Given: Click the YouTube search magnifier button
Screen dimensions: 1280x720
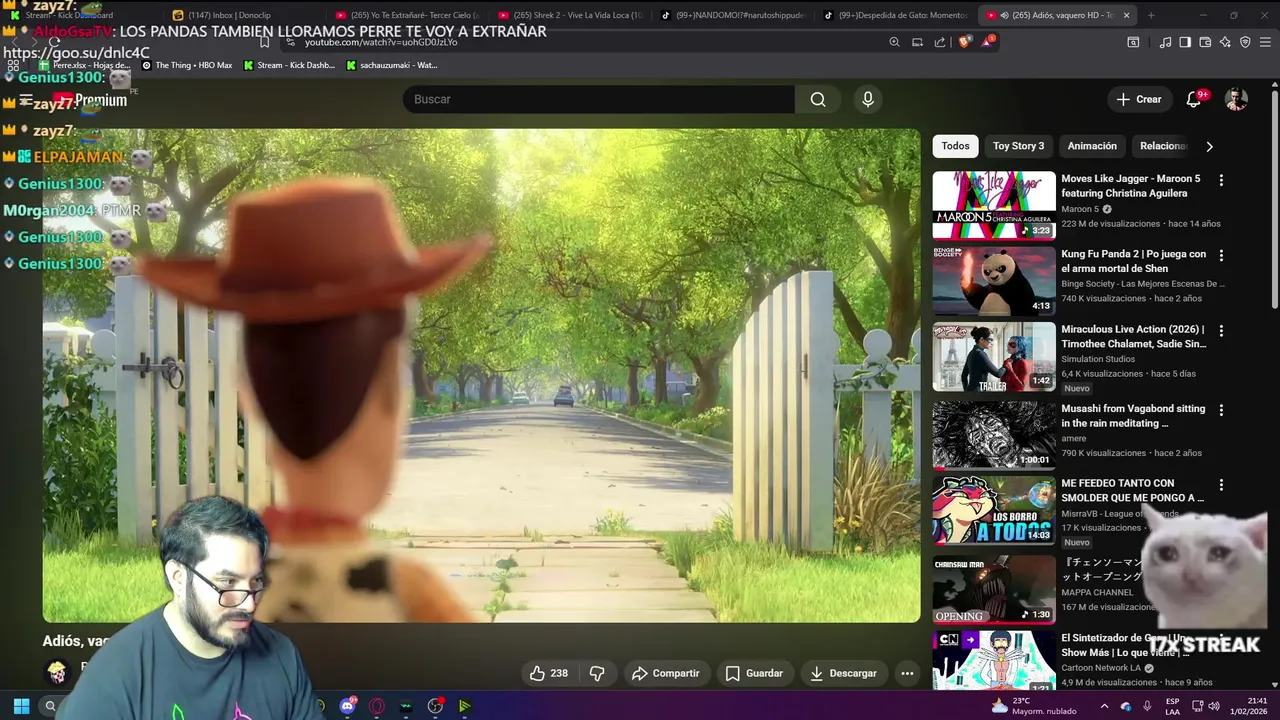Looking at the screenshot, I should click(x=818, y=99).
